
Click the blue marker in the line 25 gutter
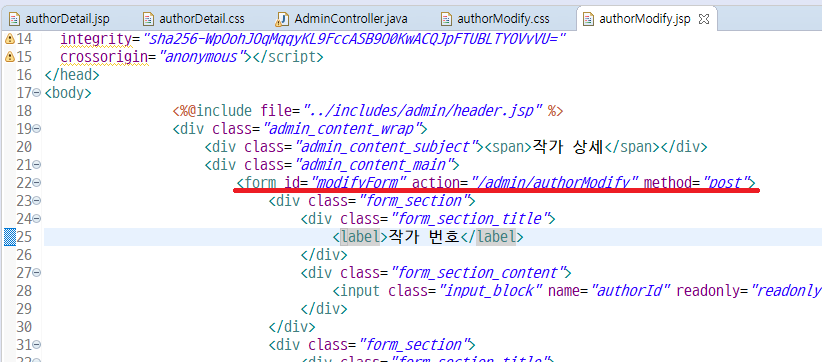[9, 237]
